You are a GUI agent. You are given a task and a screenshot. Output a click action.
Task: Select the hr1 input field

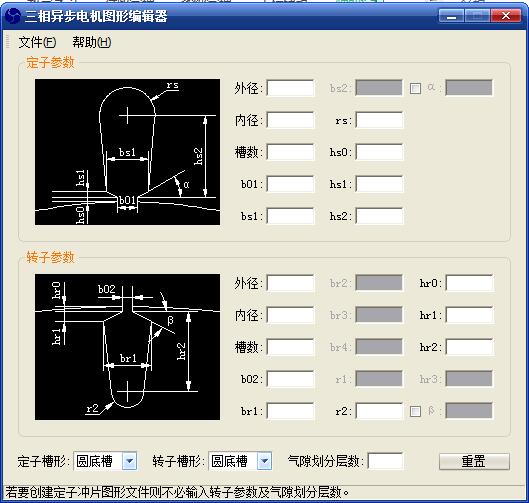click(x=469, y=315)
